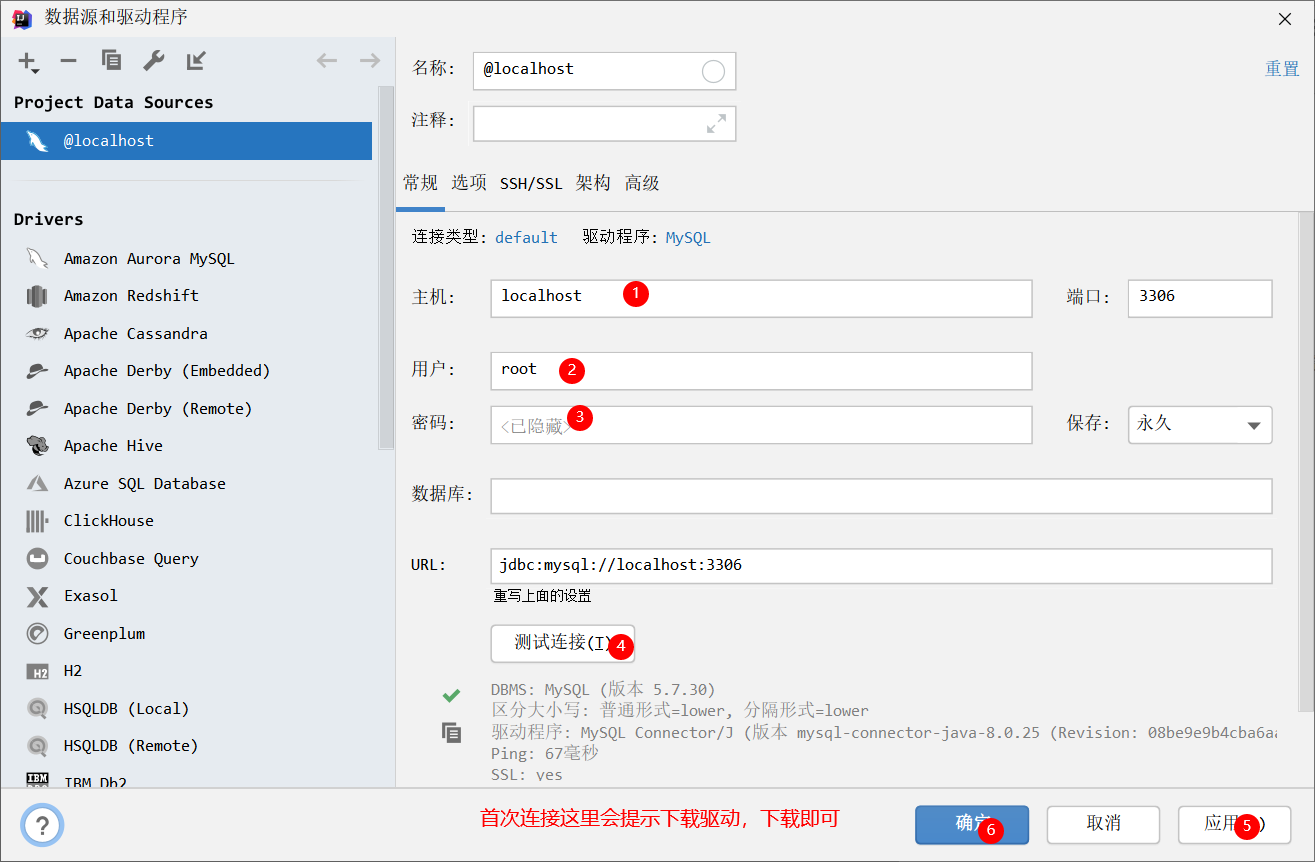The height and width of the screenshot is (862, 1315).
Task: Open help with question mark icon
Action: [x=42, y=826]
